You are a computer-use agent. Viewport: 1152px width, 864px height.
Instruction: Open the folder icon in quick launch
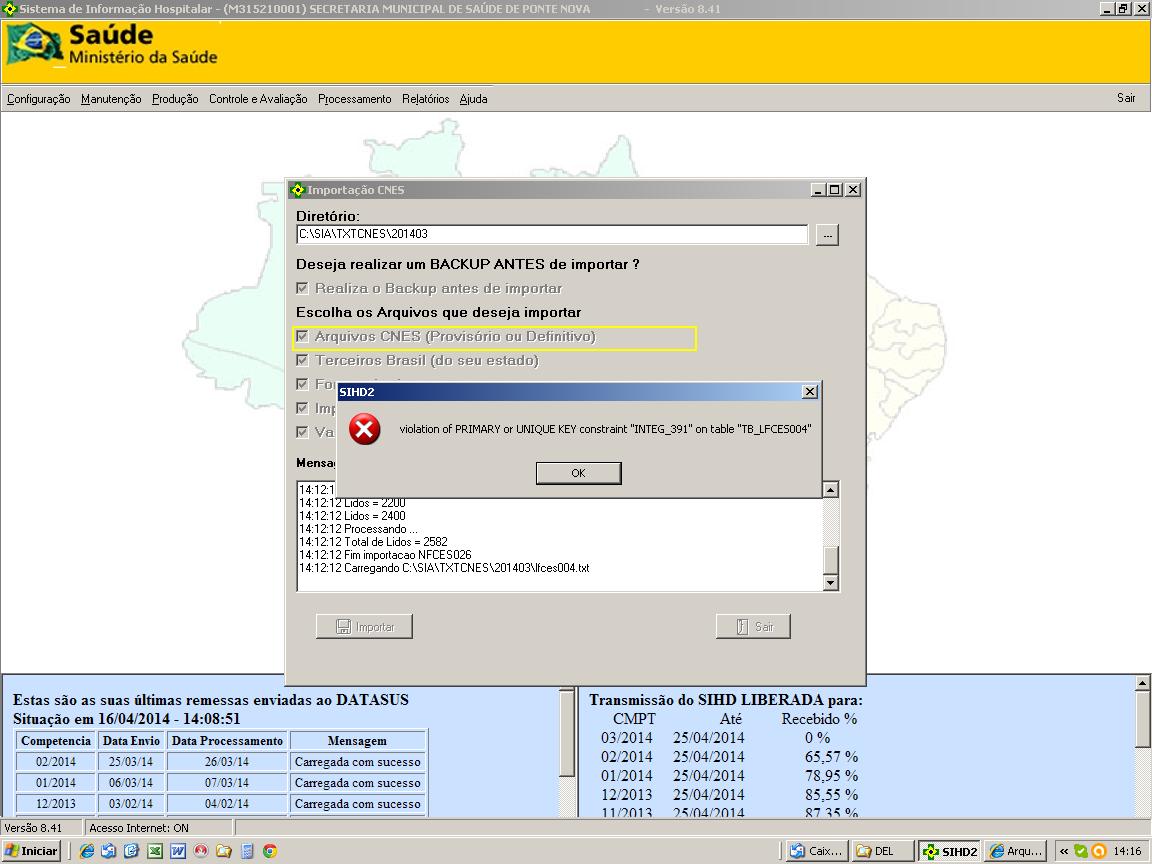click(224, 851)
